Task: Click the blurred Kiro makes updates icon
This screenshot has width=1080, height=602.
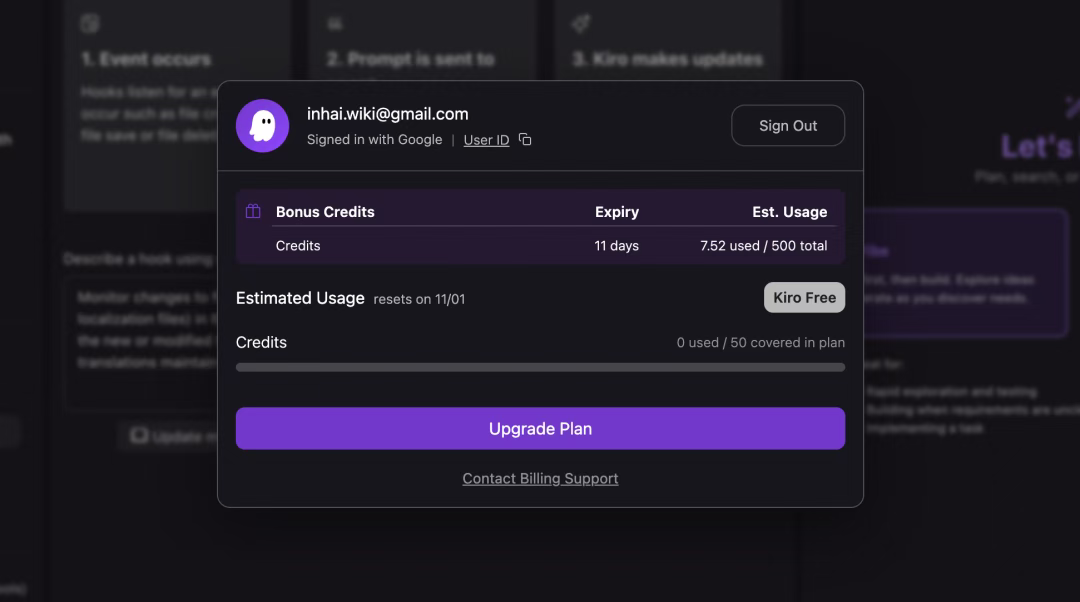Action: tap(581, 23)
